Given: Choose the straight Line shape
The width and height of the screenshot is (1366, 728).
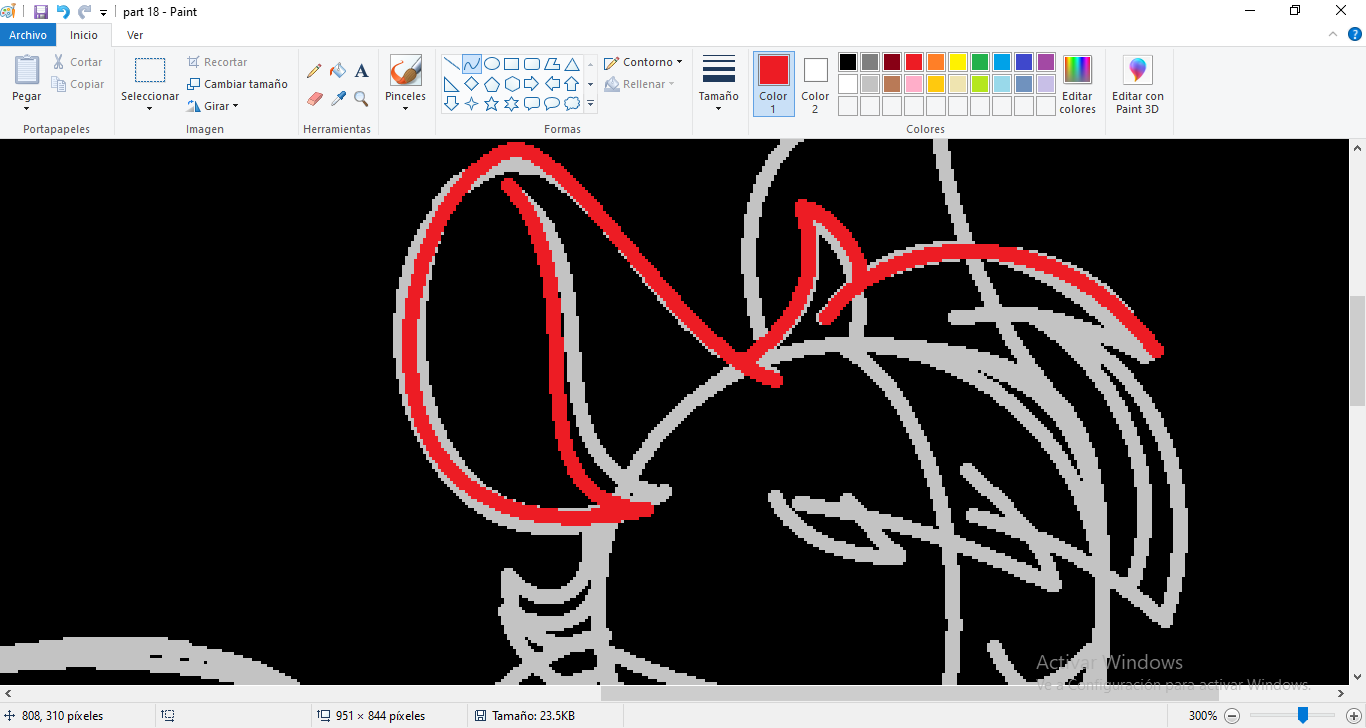Looking at the screenshot, I should tap(452, 64).
